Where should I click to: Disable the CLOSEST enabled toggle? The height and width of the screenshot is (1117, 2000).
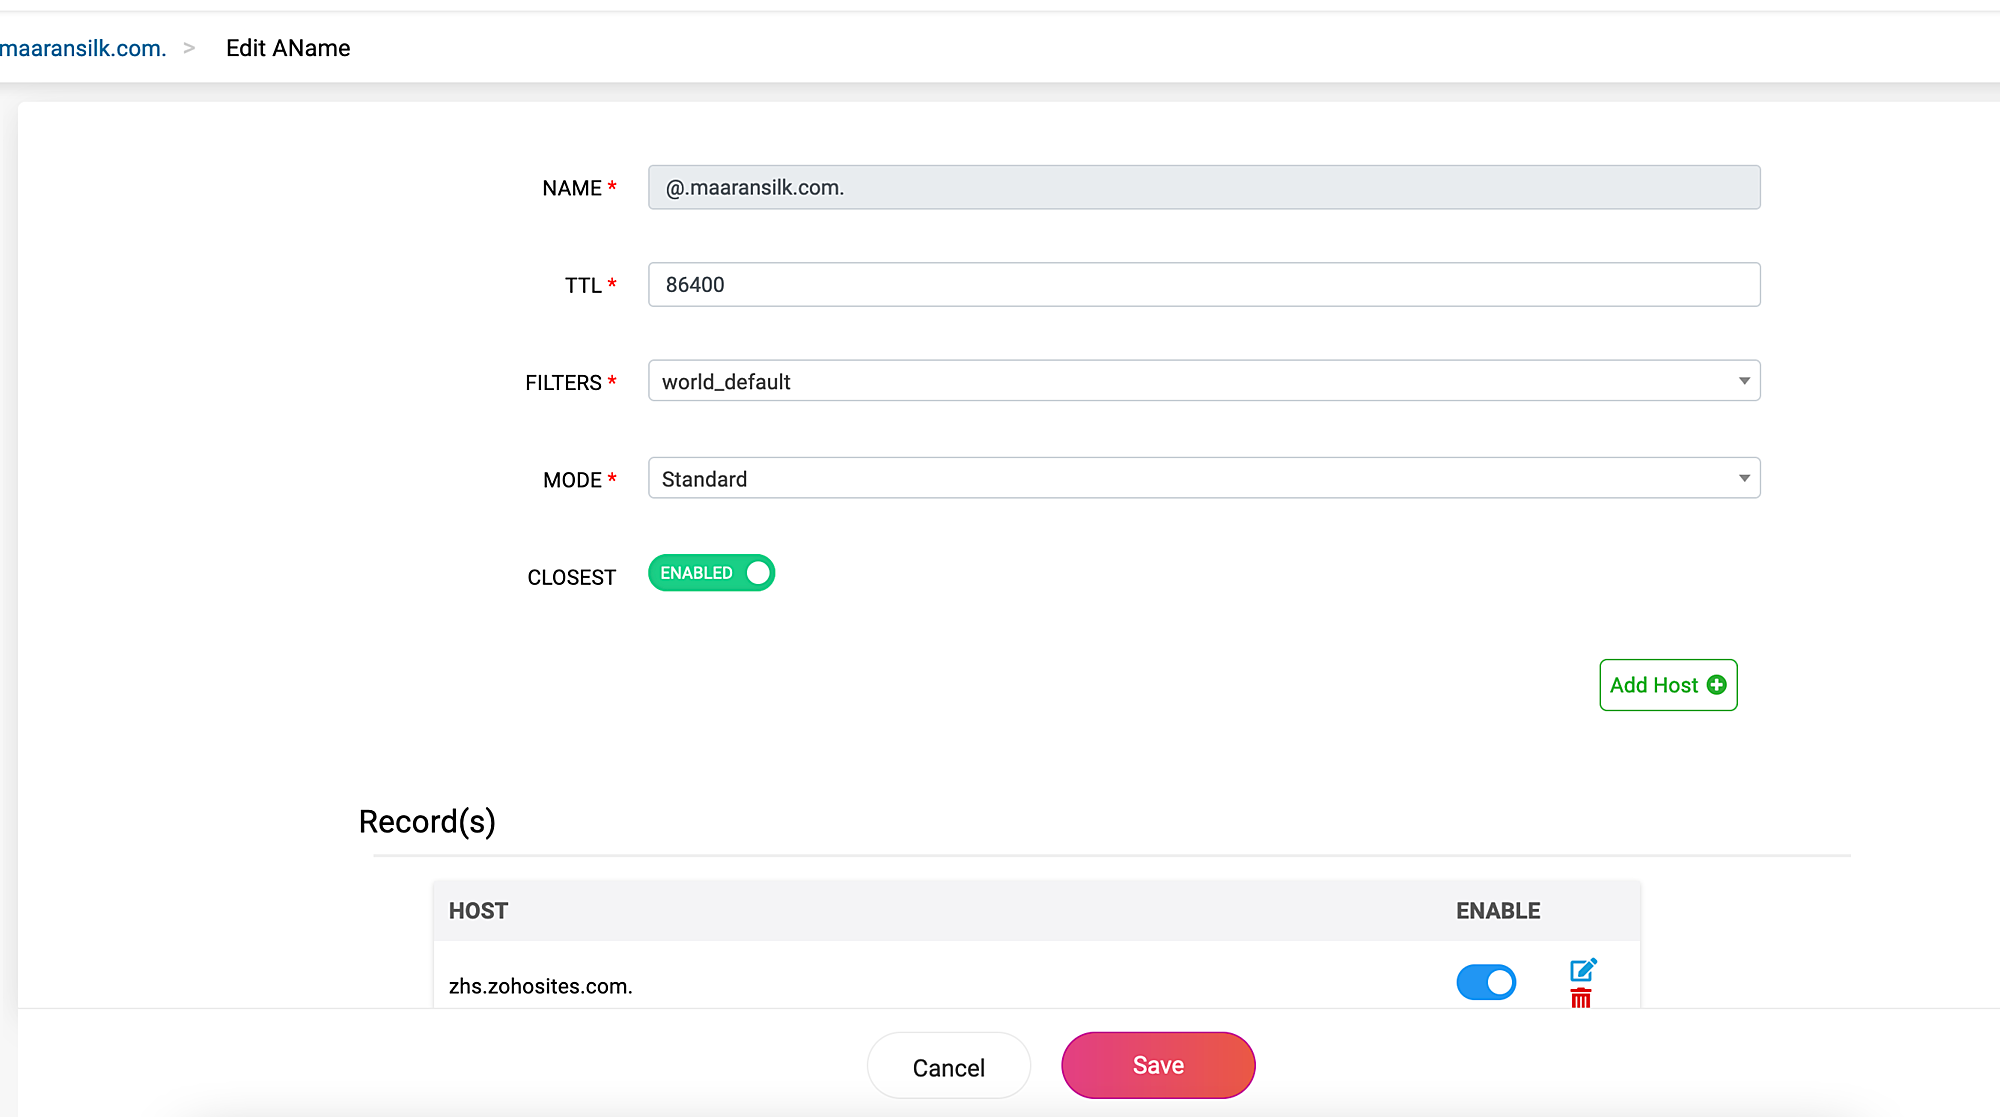point(711,573)
